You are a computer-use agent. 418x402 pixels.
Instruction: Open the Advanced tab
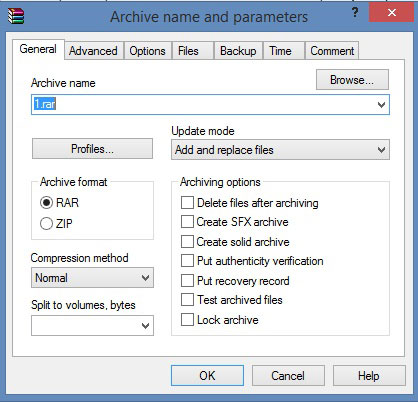[93, 51]
